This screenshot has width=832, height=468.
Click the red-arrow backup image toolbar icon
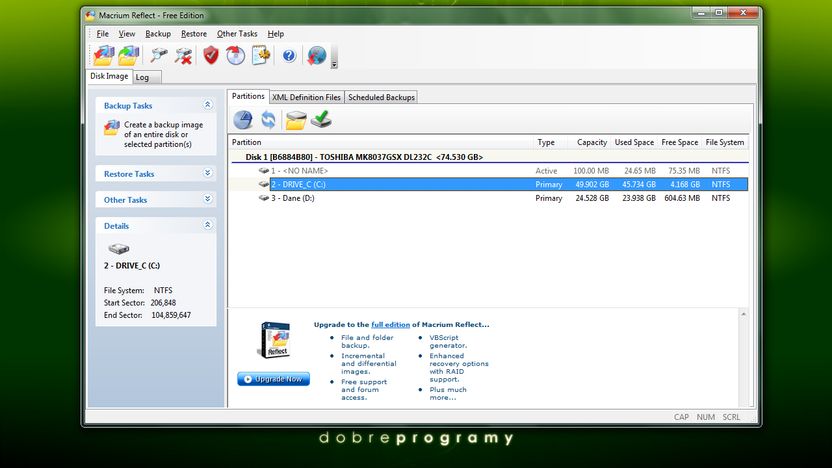[x=103, y=55]
